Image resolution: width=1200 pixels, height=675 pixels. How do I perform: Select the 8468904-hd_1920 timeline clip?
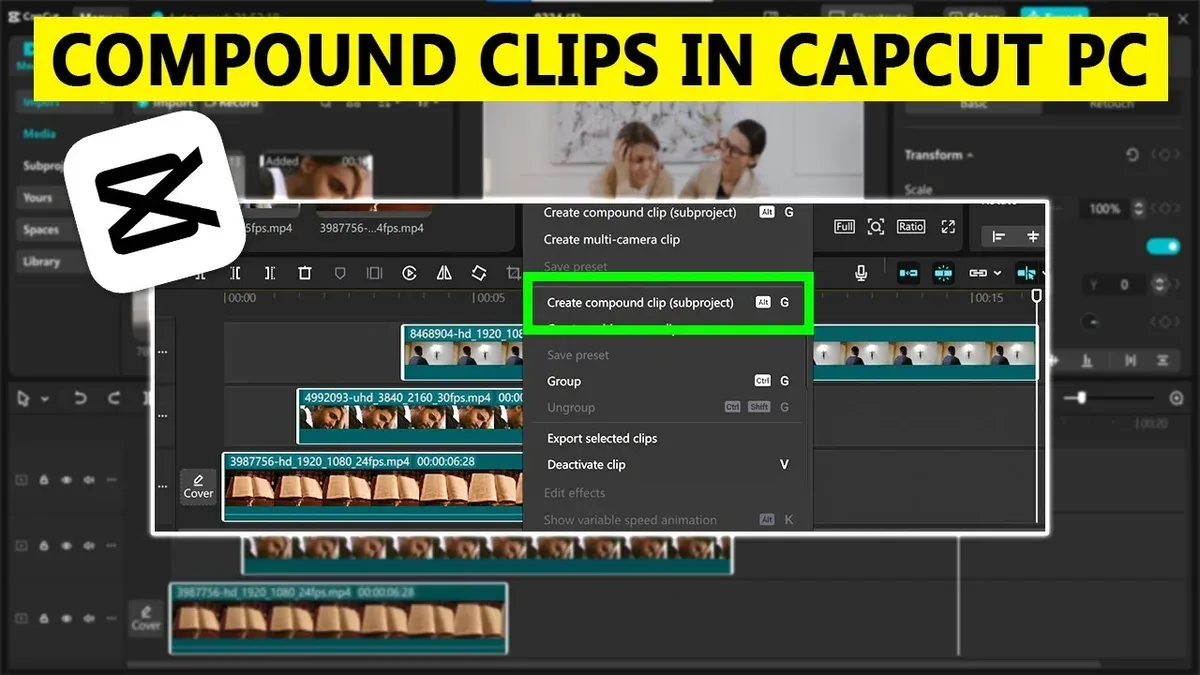coord(462,352)
